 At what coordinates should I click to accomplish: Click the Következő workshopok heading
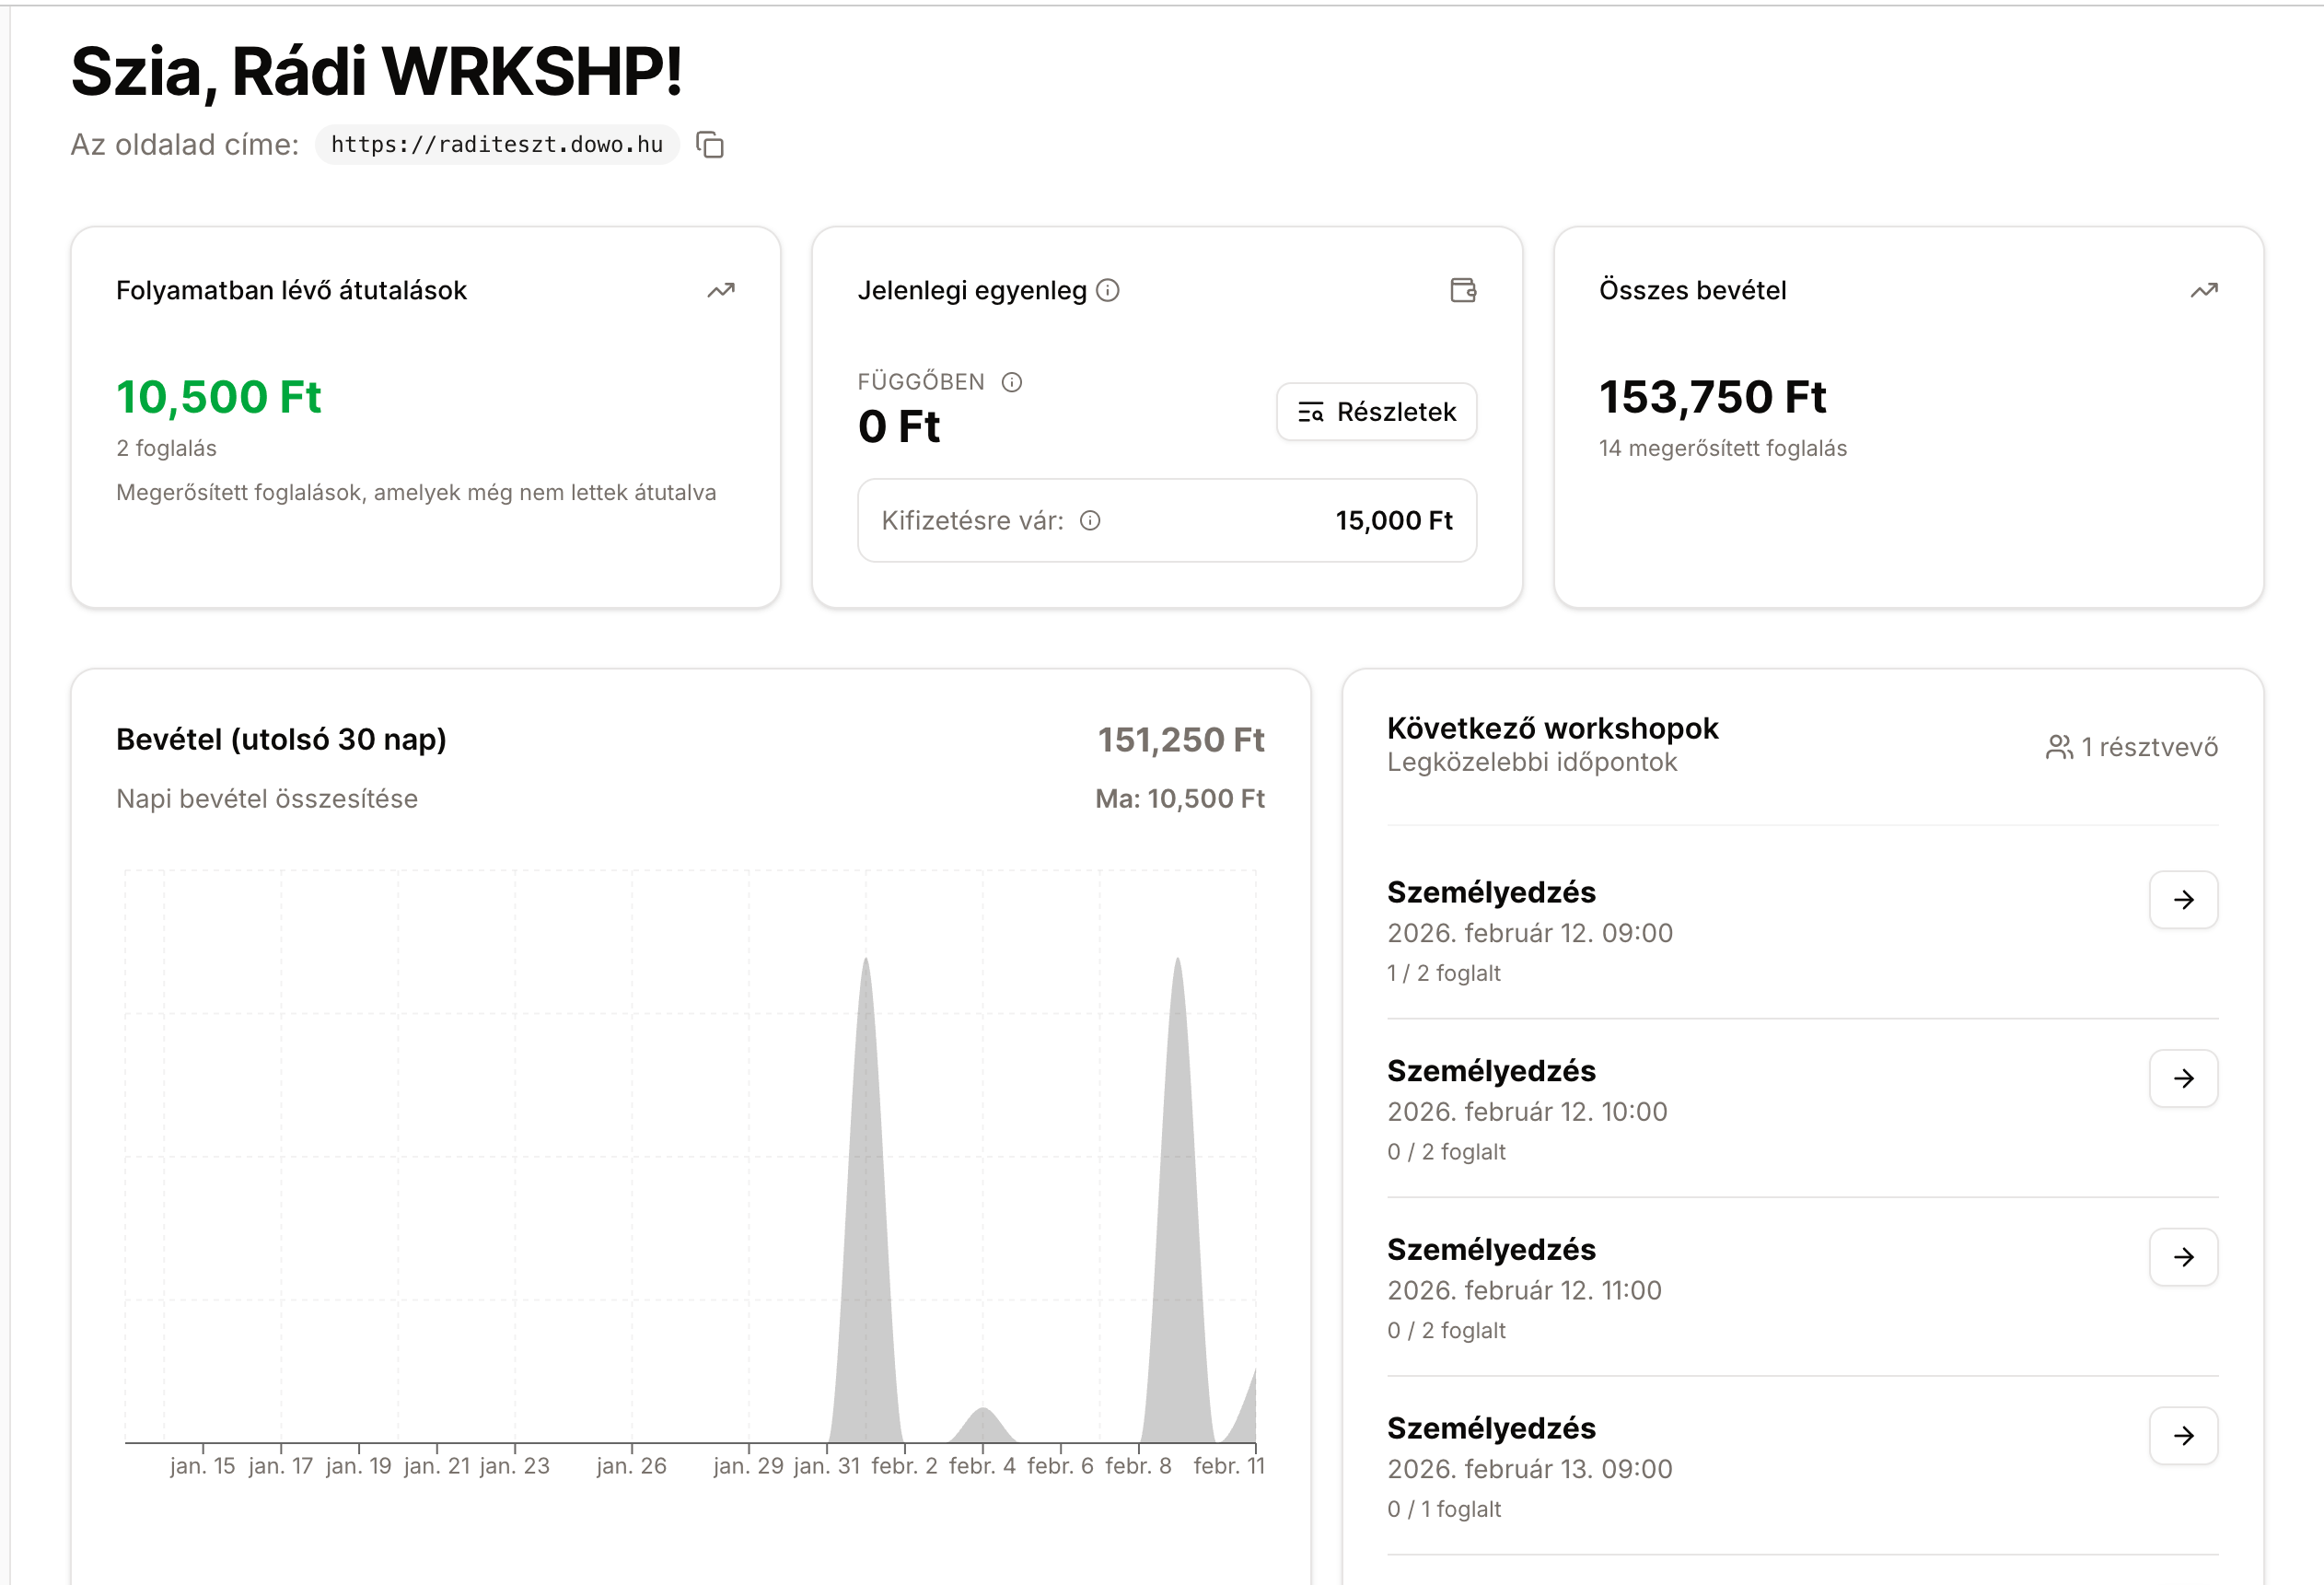click(1552, 728)
